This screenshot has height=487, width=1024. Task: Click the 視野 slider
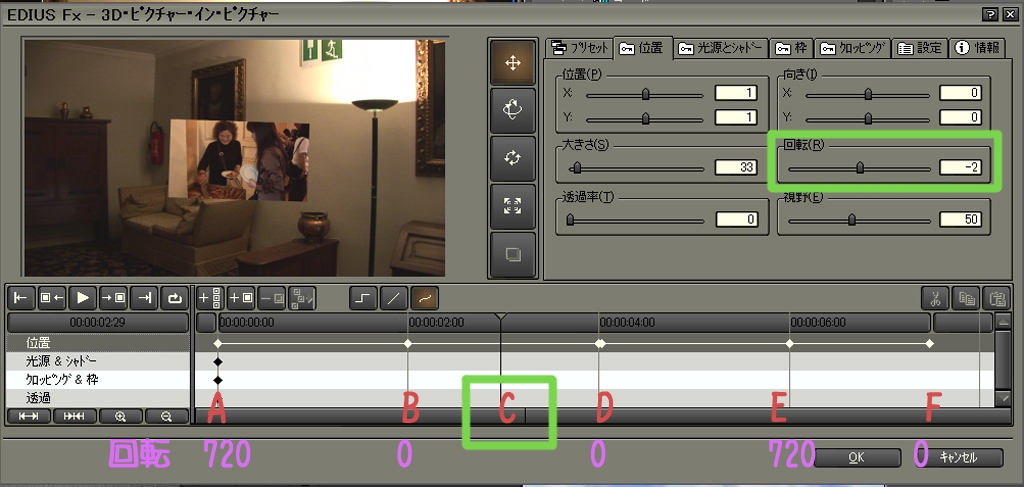(859, 220)
